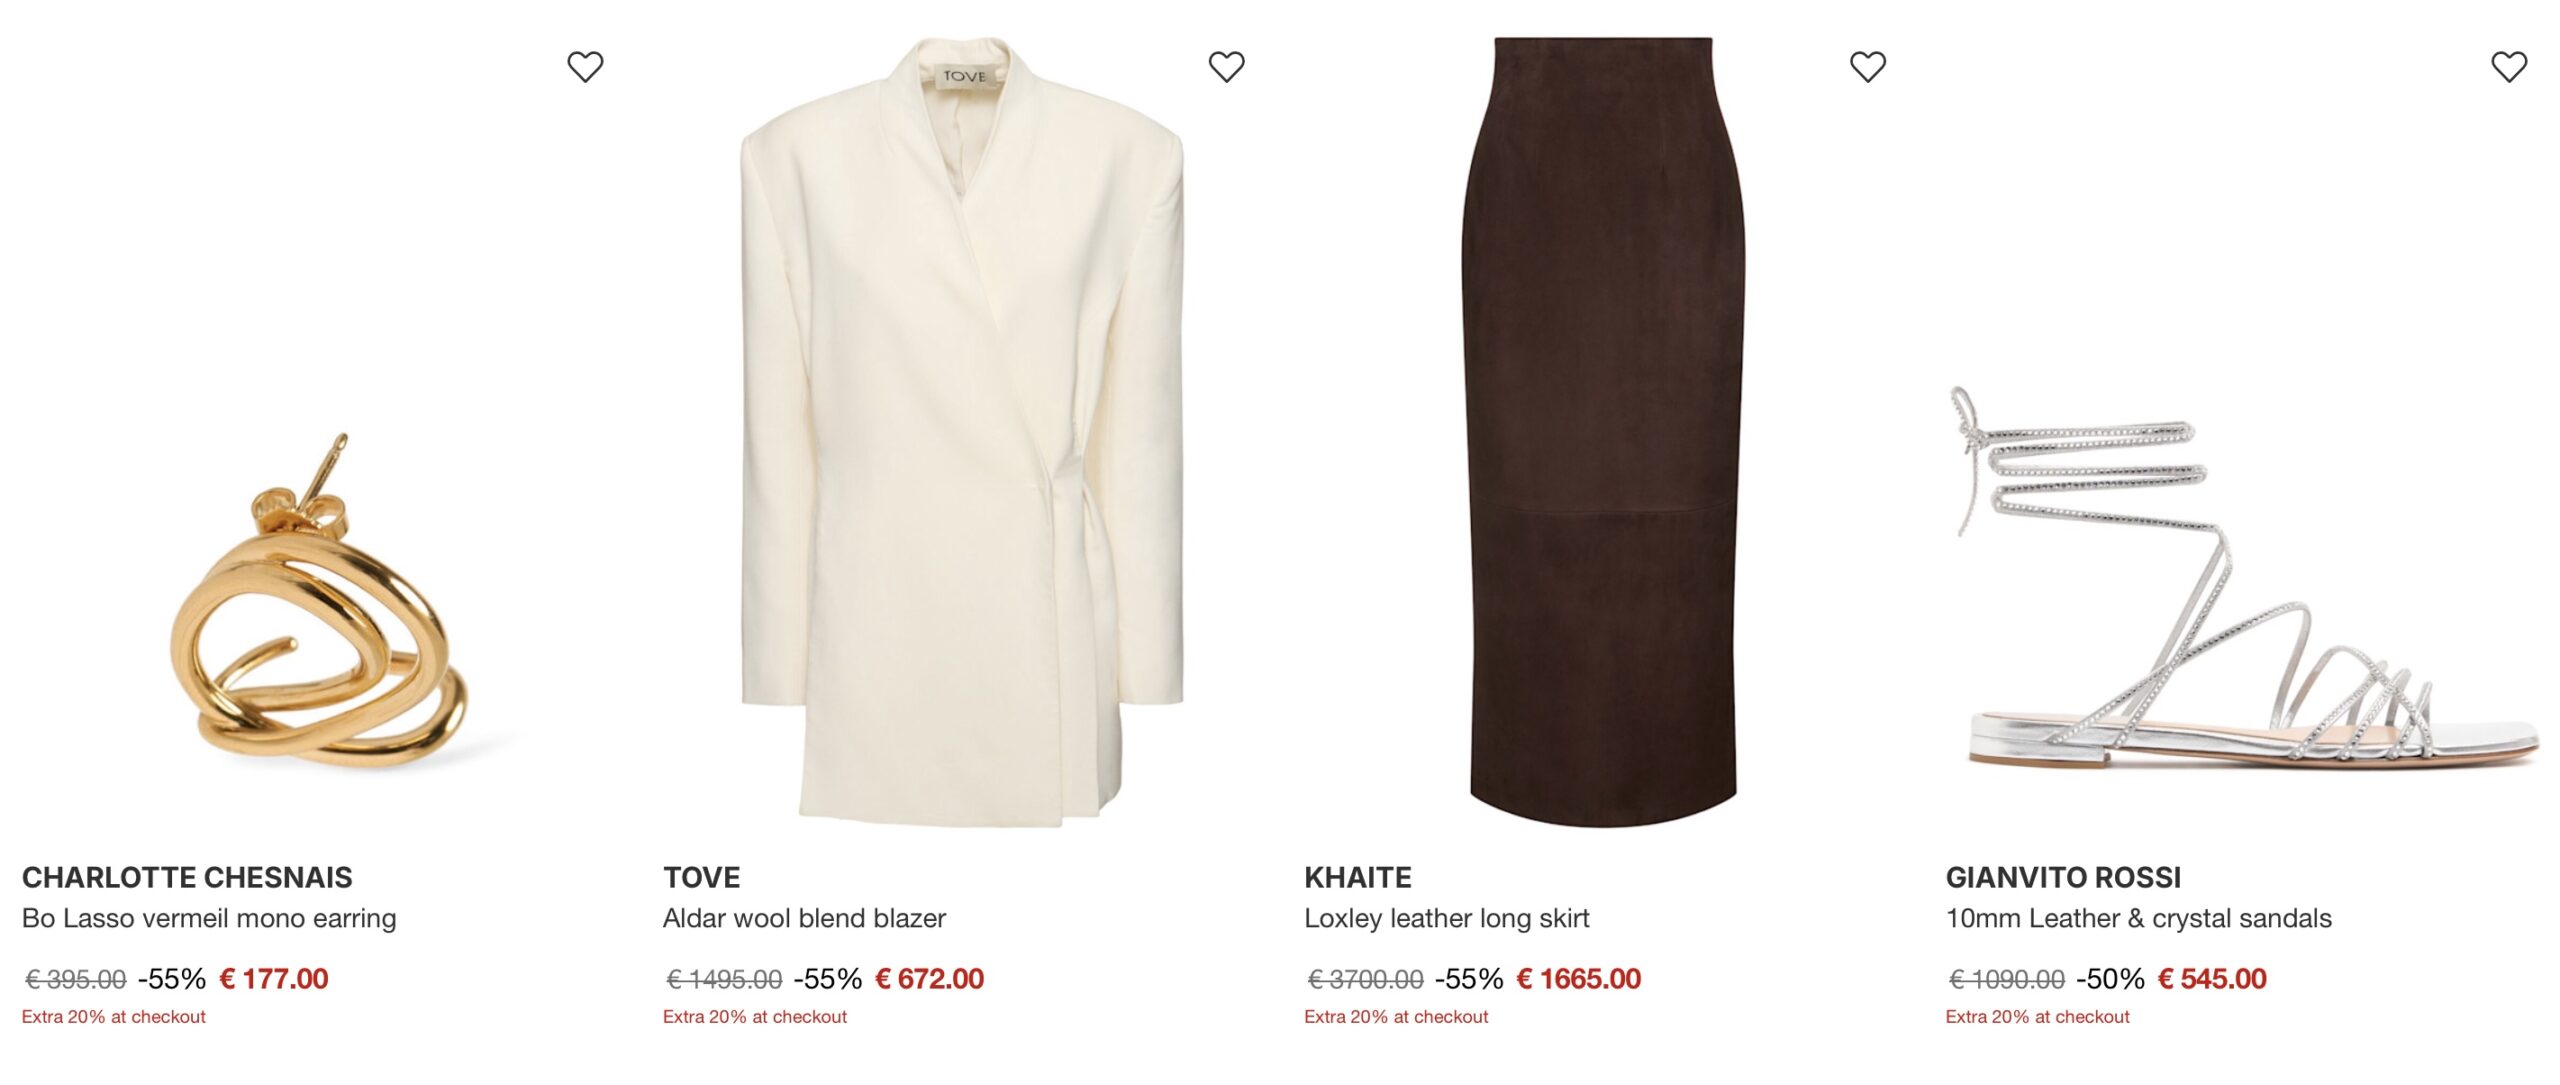The width and height of the screenshot is (2560, 1085).
Task: Toggle favorite on the Aldar wool blend blazer
Action: [1225, 65]
